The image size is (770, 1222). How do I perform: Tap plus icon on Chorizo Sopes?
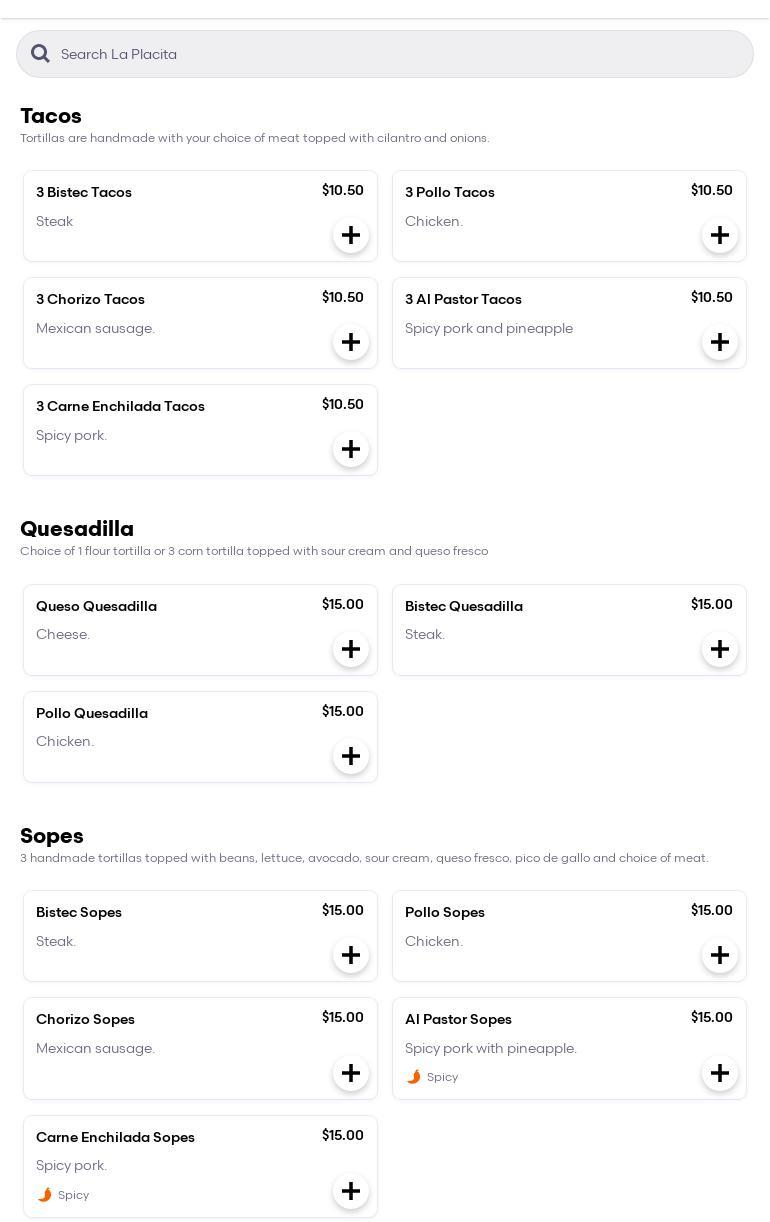tap(351, 1074)
